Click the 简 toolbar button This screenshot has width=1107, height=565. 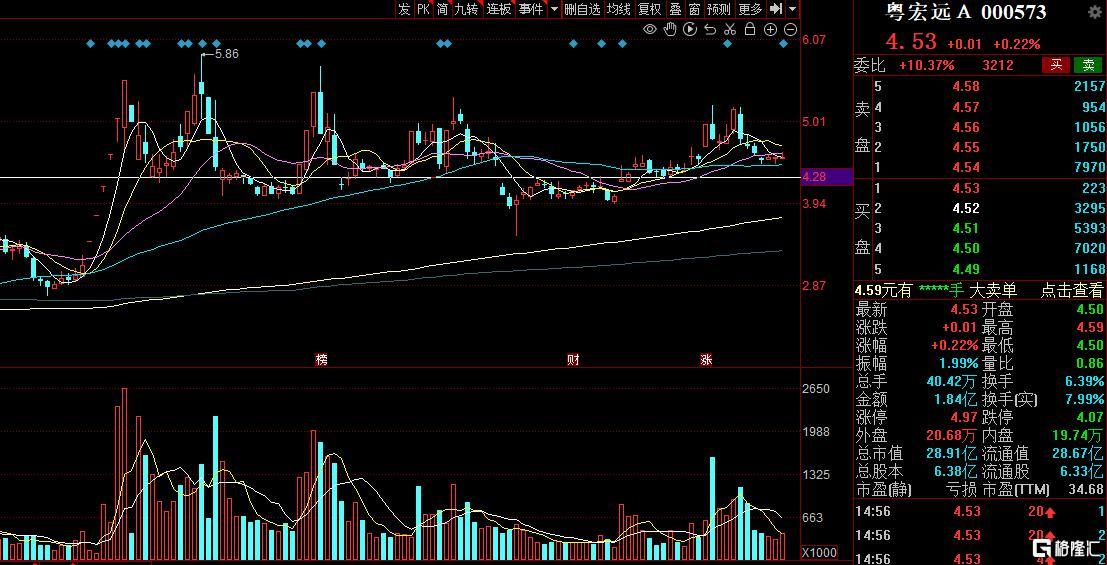[x=442, y=8]
